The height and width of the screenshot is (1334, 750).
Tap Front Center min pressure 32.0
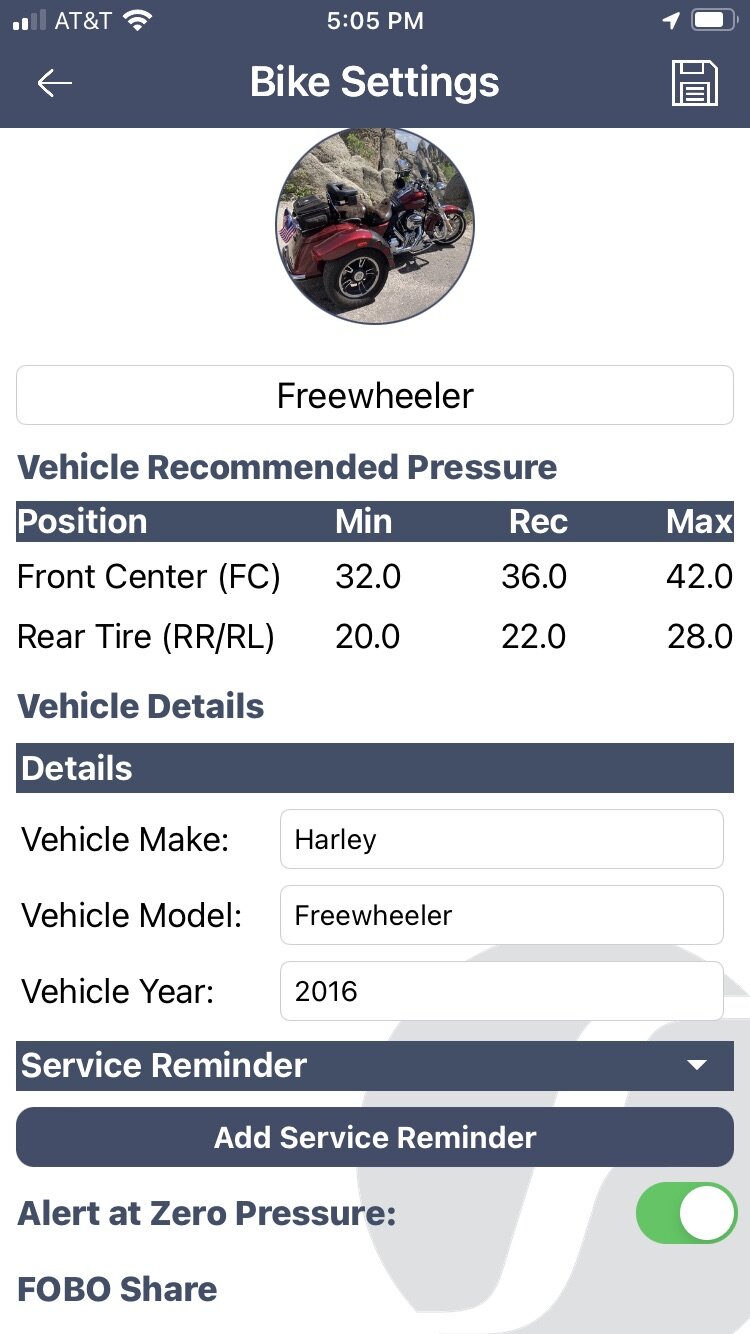point(368,577)
